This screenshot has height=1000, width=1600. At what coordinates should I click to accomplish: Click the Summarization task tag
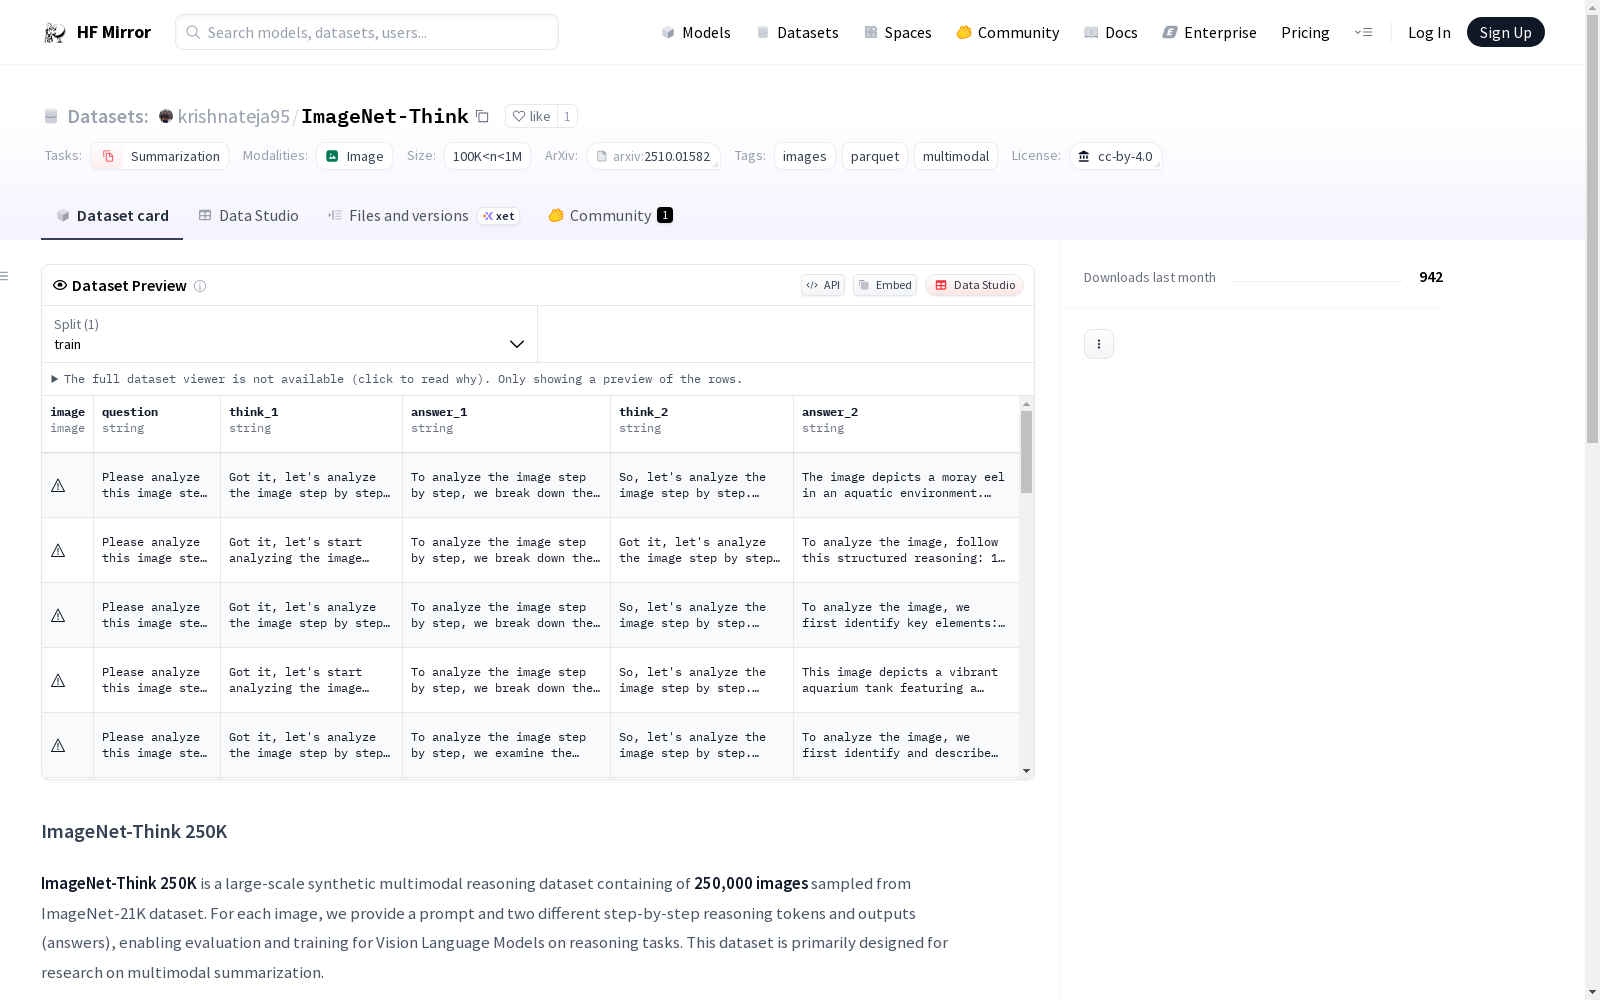tap(160, 156)
